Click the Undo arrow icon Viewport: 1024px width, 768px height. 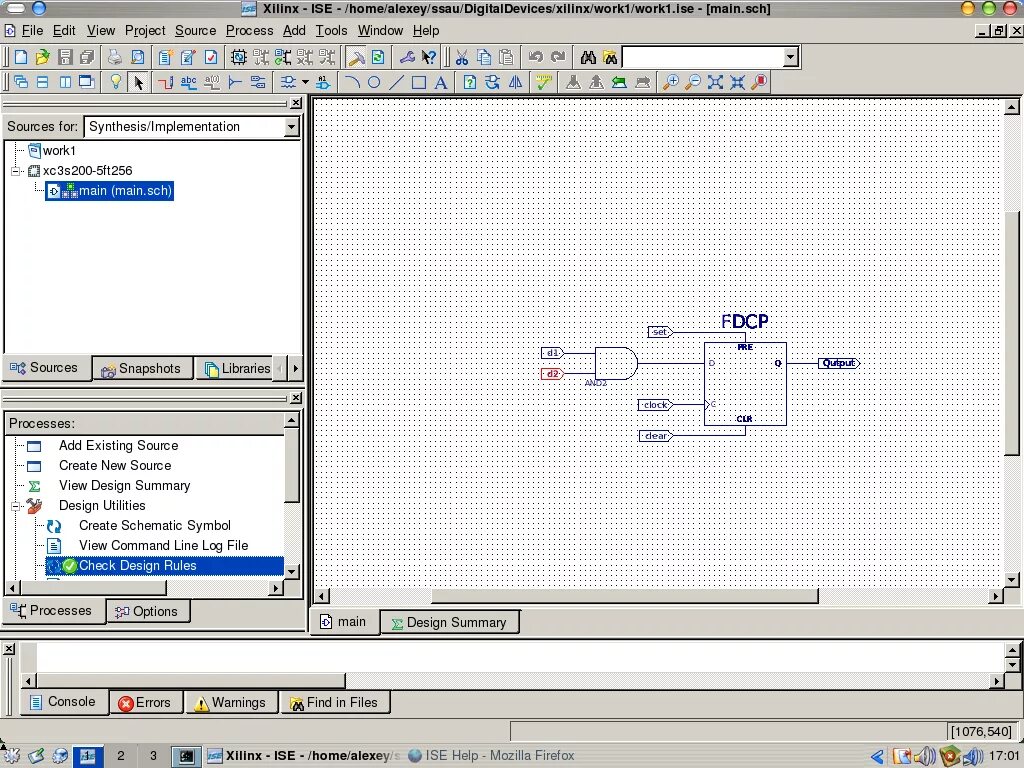[536, 57]
